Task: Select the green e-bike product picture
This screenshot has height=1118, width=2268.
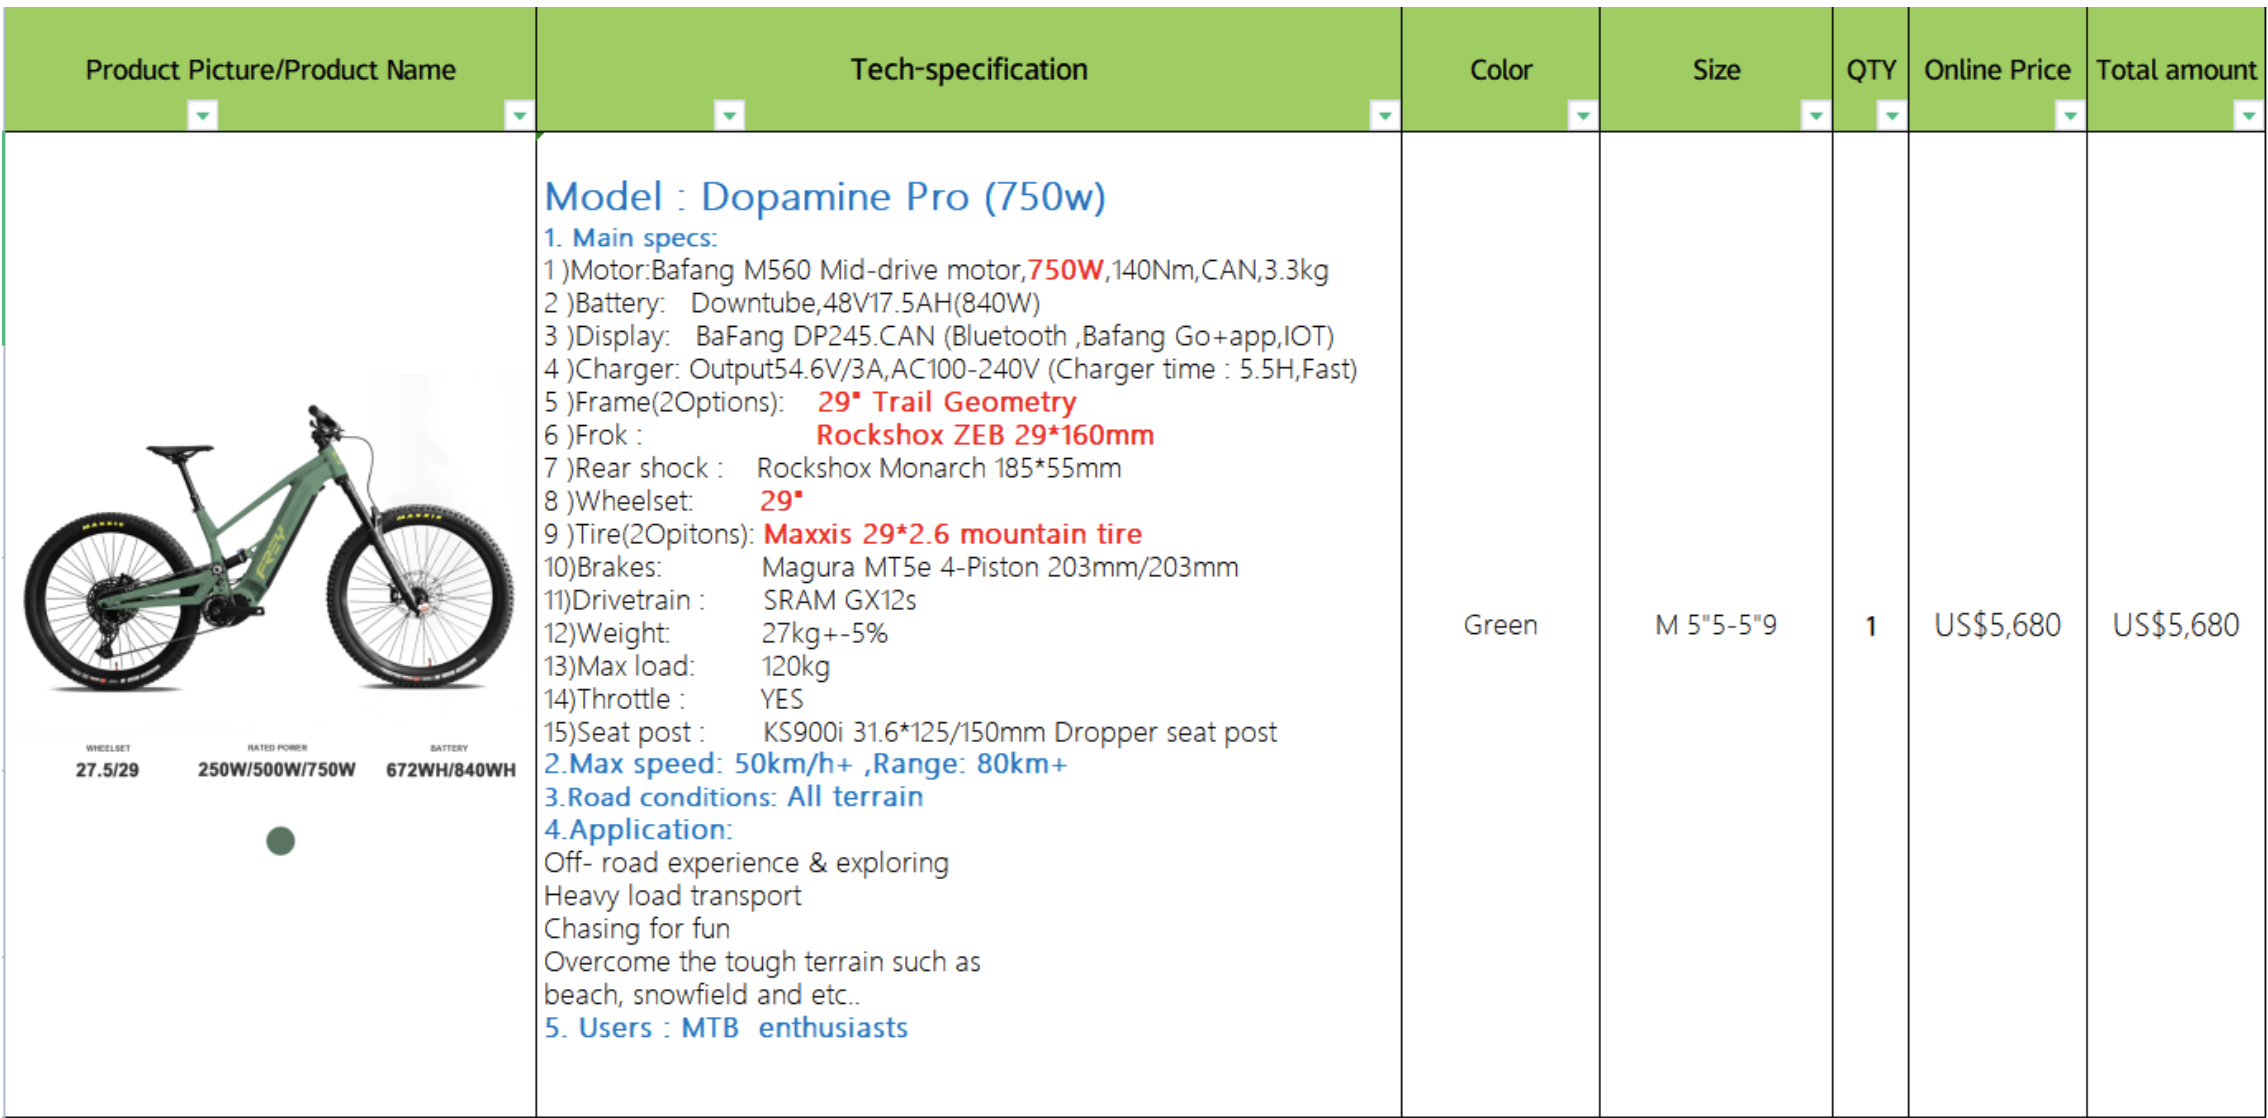Action: (268, 548)
